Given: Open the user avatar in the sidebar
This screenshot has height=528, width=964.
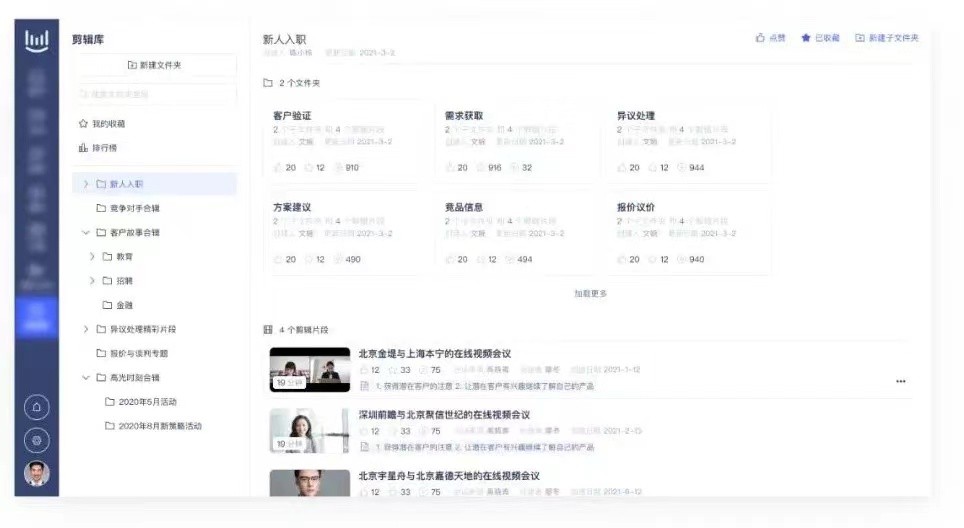Looking at the screenshot, I should coord(36,473).
